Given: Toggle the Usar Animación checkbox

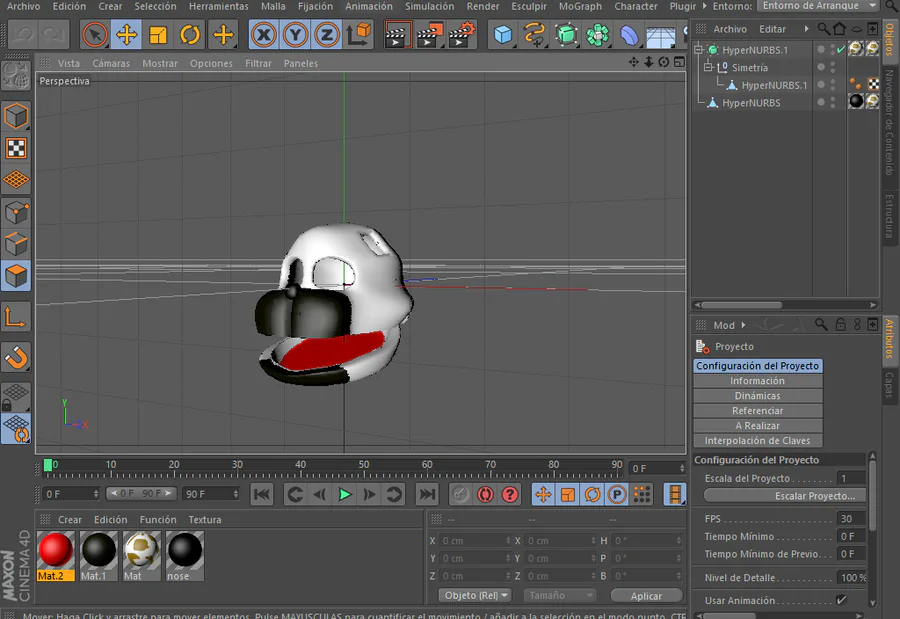Looking at the screenshot, I should click(841, 600).
